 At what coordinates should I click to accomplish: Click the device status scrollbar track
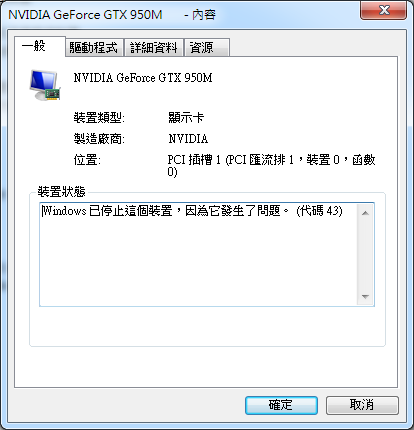point(365,255)
